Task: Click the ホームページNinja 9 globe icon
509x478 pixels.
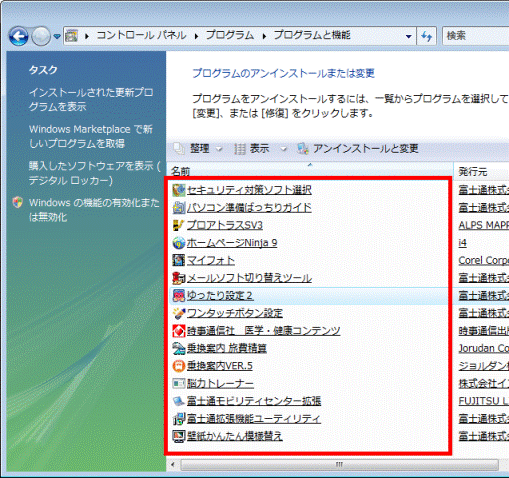Action: [179, 243]
